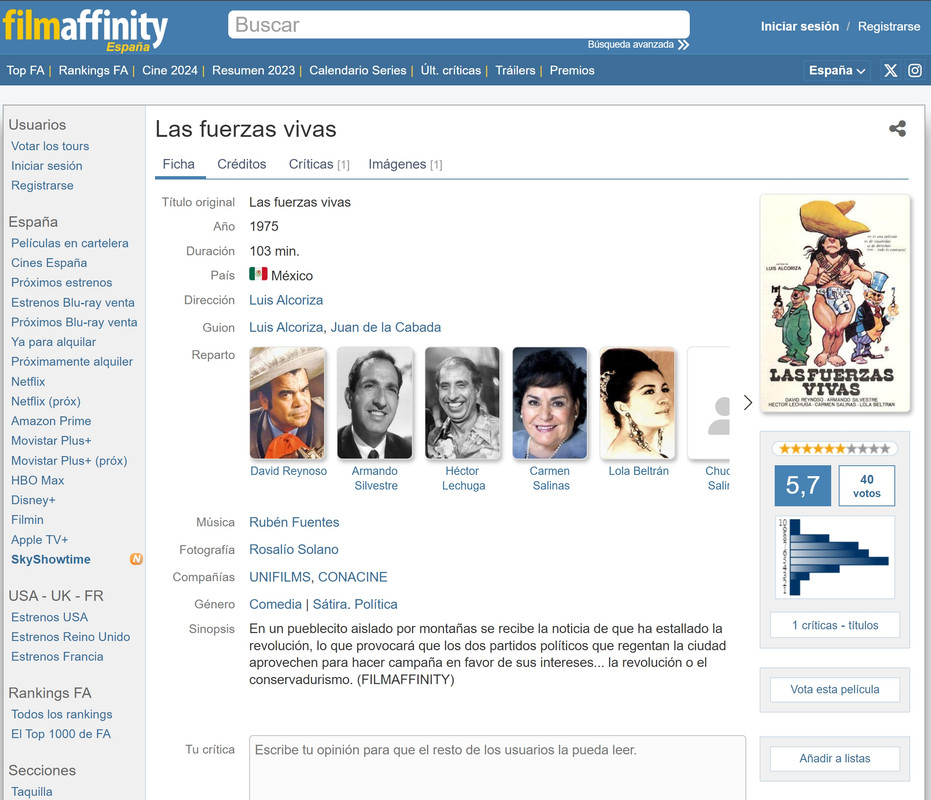Open Búsqueda avanzada link
This screenshot has width=931, height=800.
click(x=631, y=45)
